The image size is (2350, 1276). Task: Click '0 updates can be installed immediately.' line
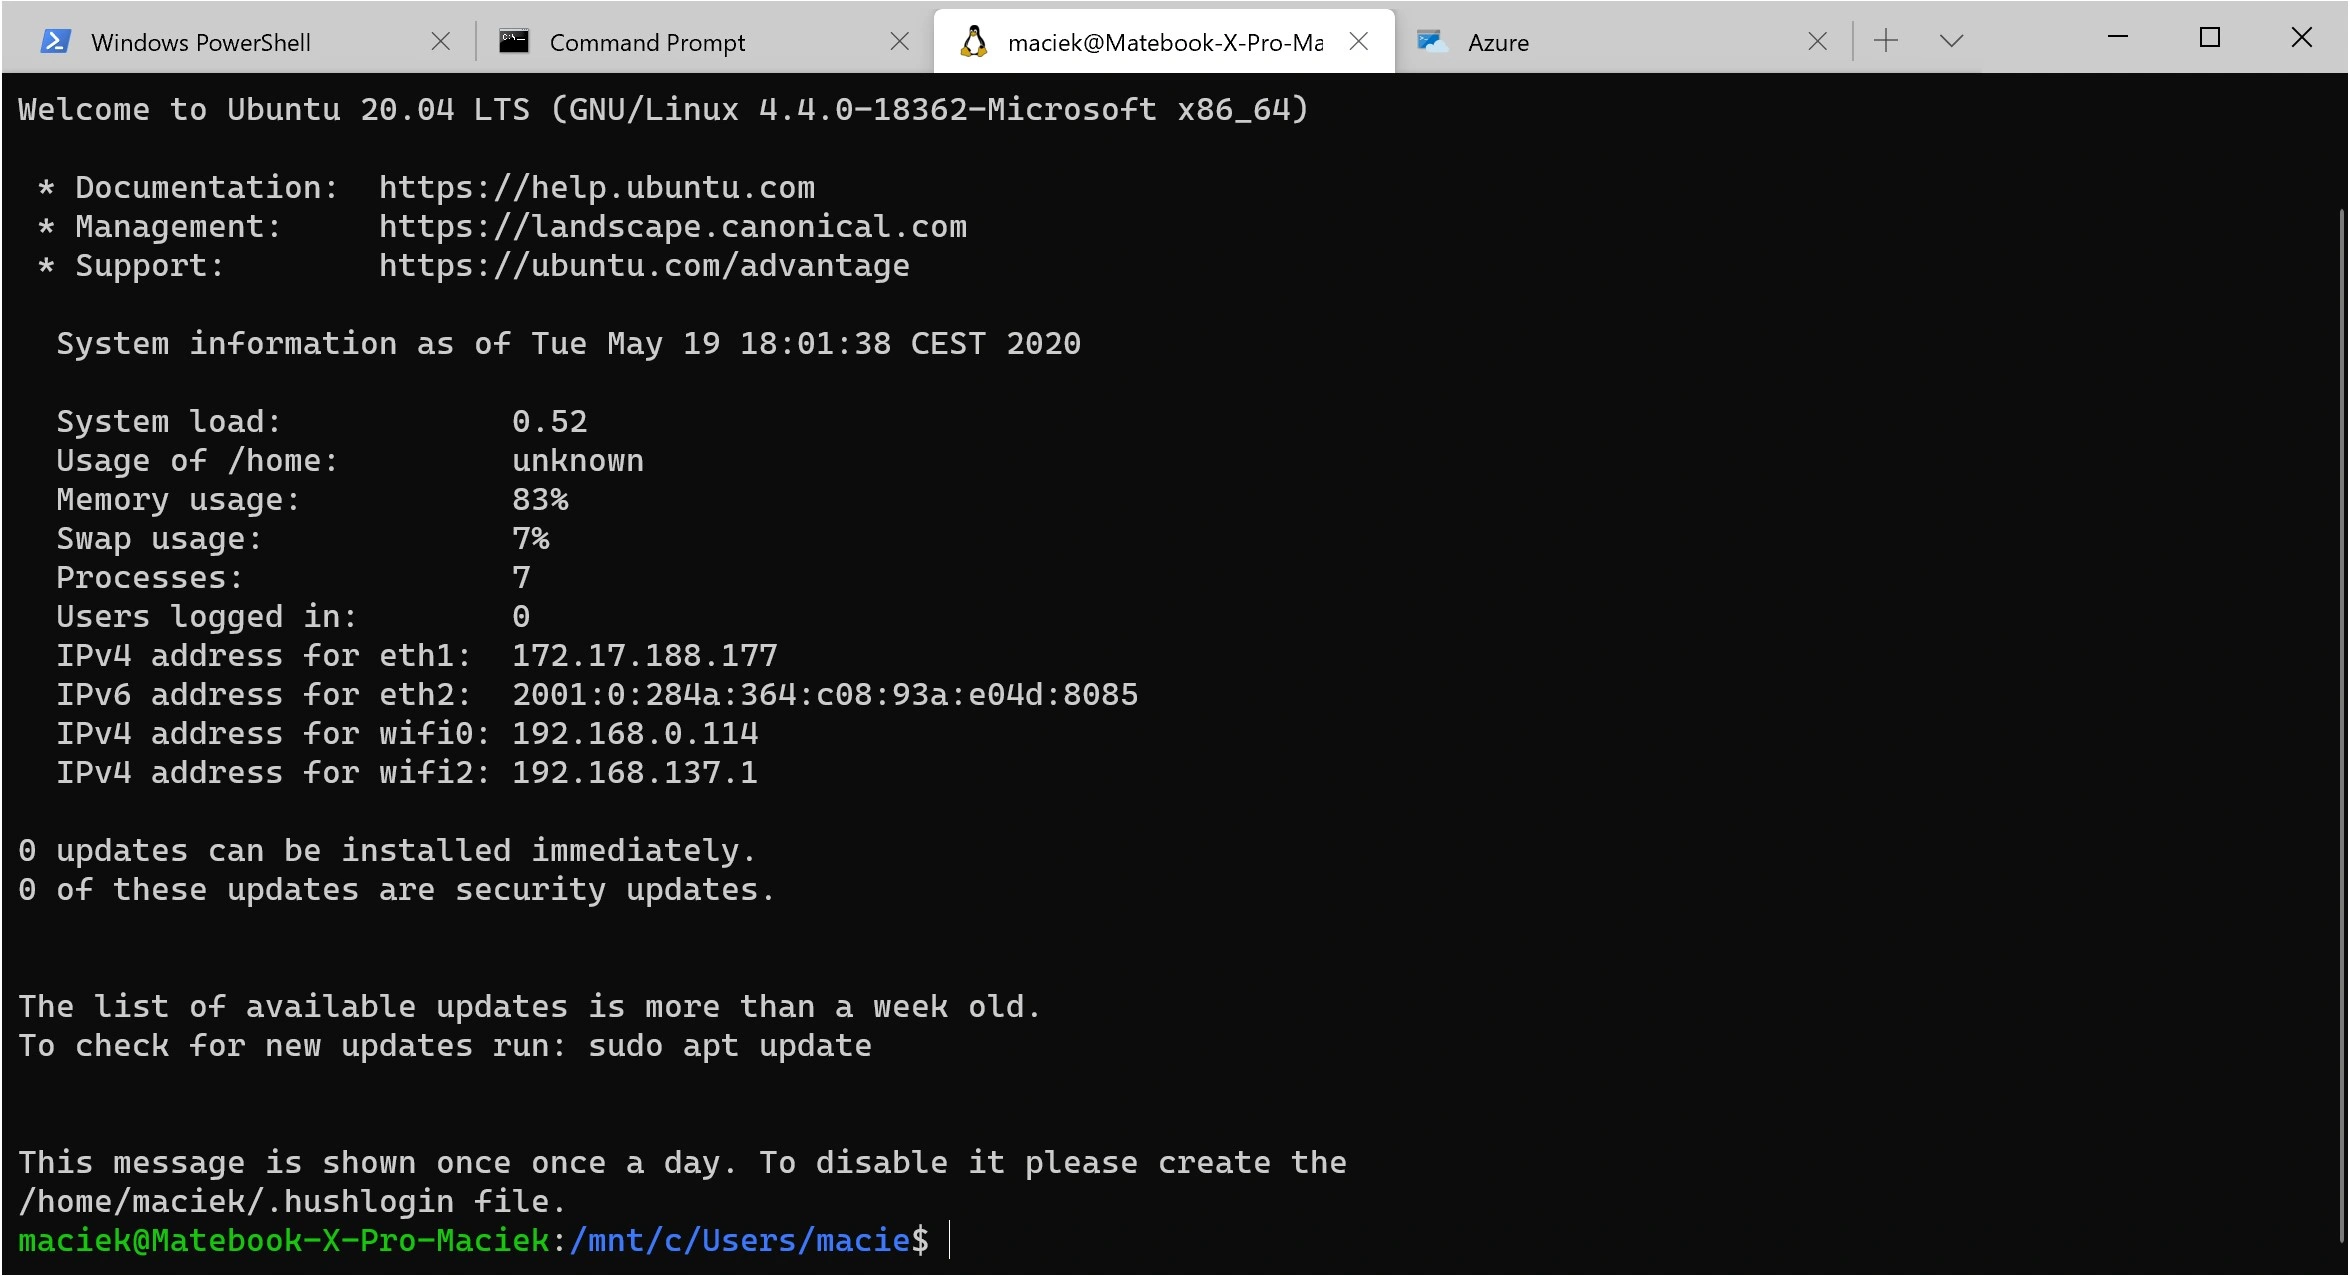pyautogui.click(x=387, y=851)
